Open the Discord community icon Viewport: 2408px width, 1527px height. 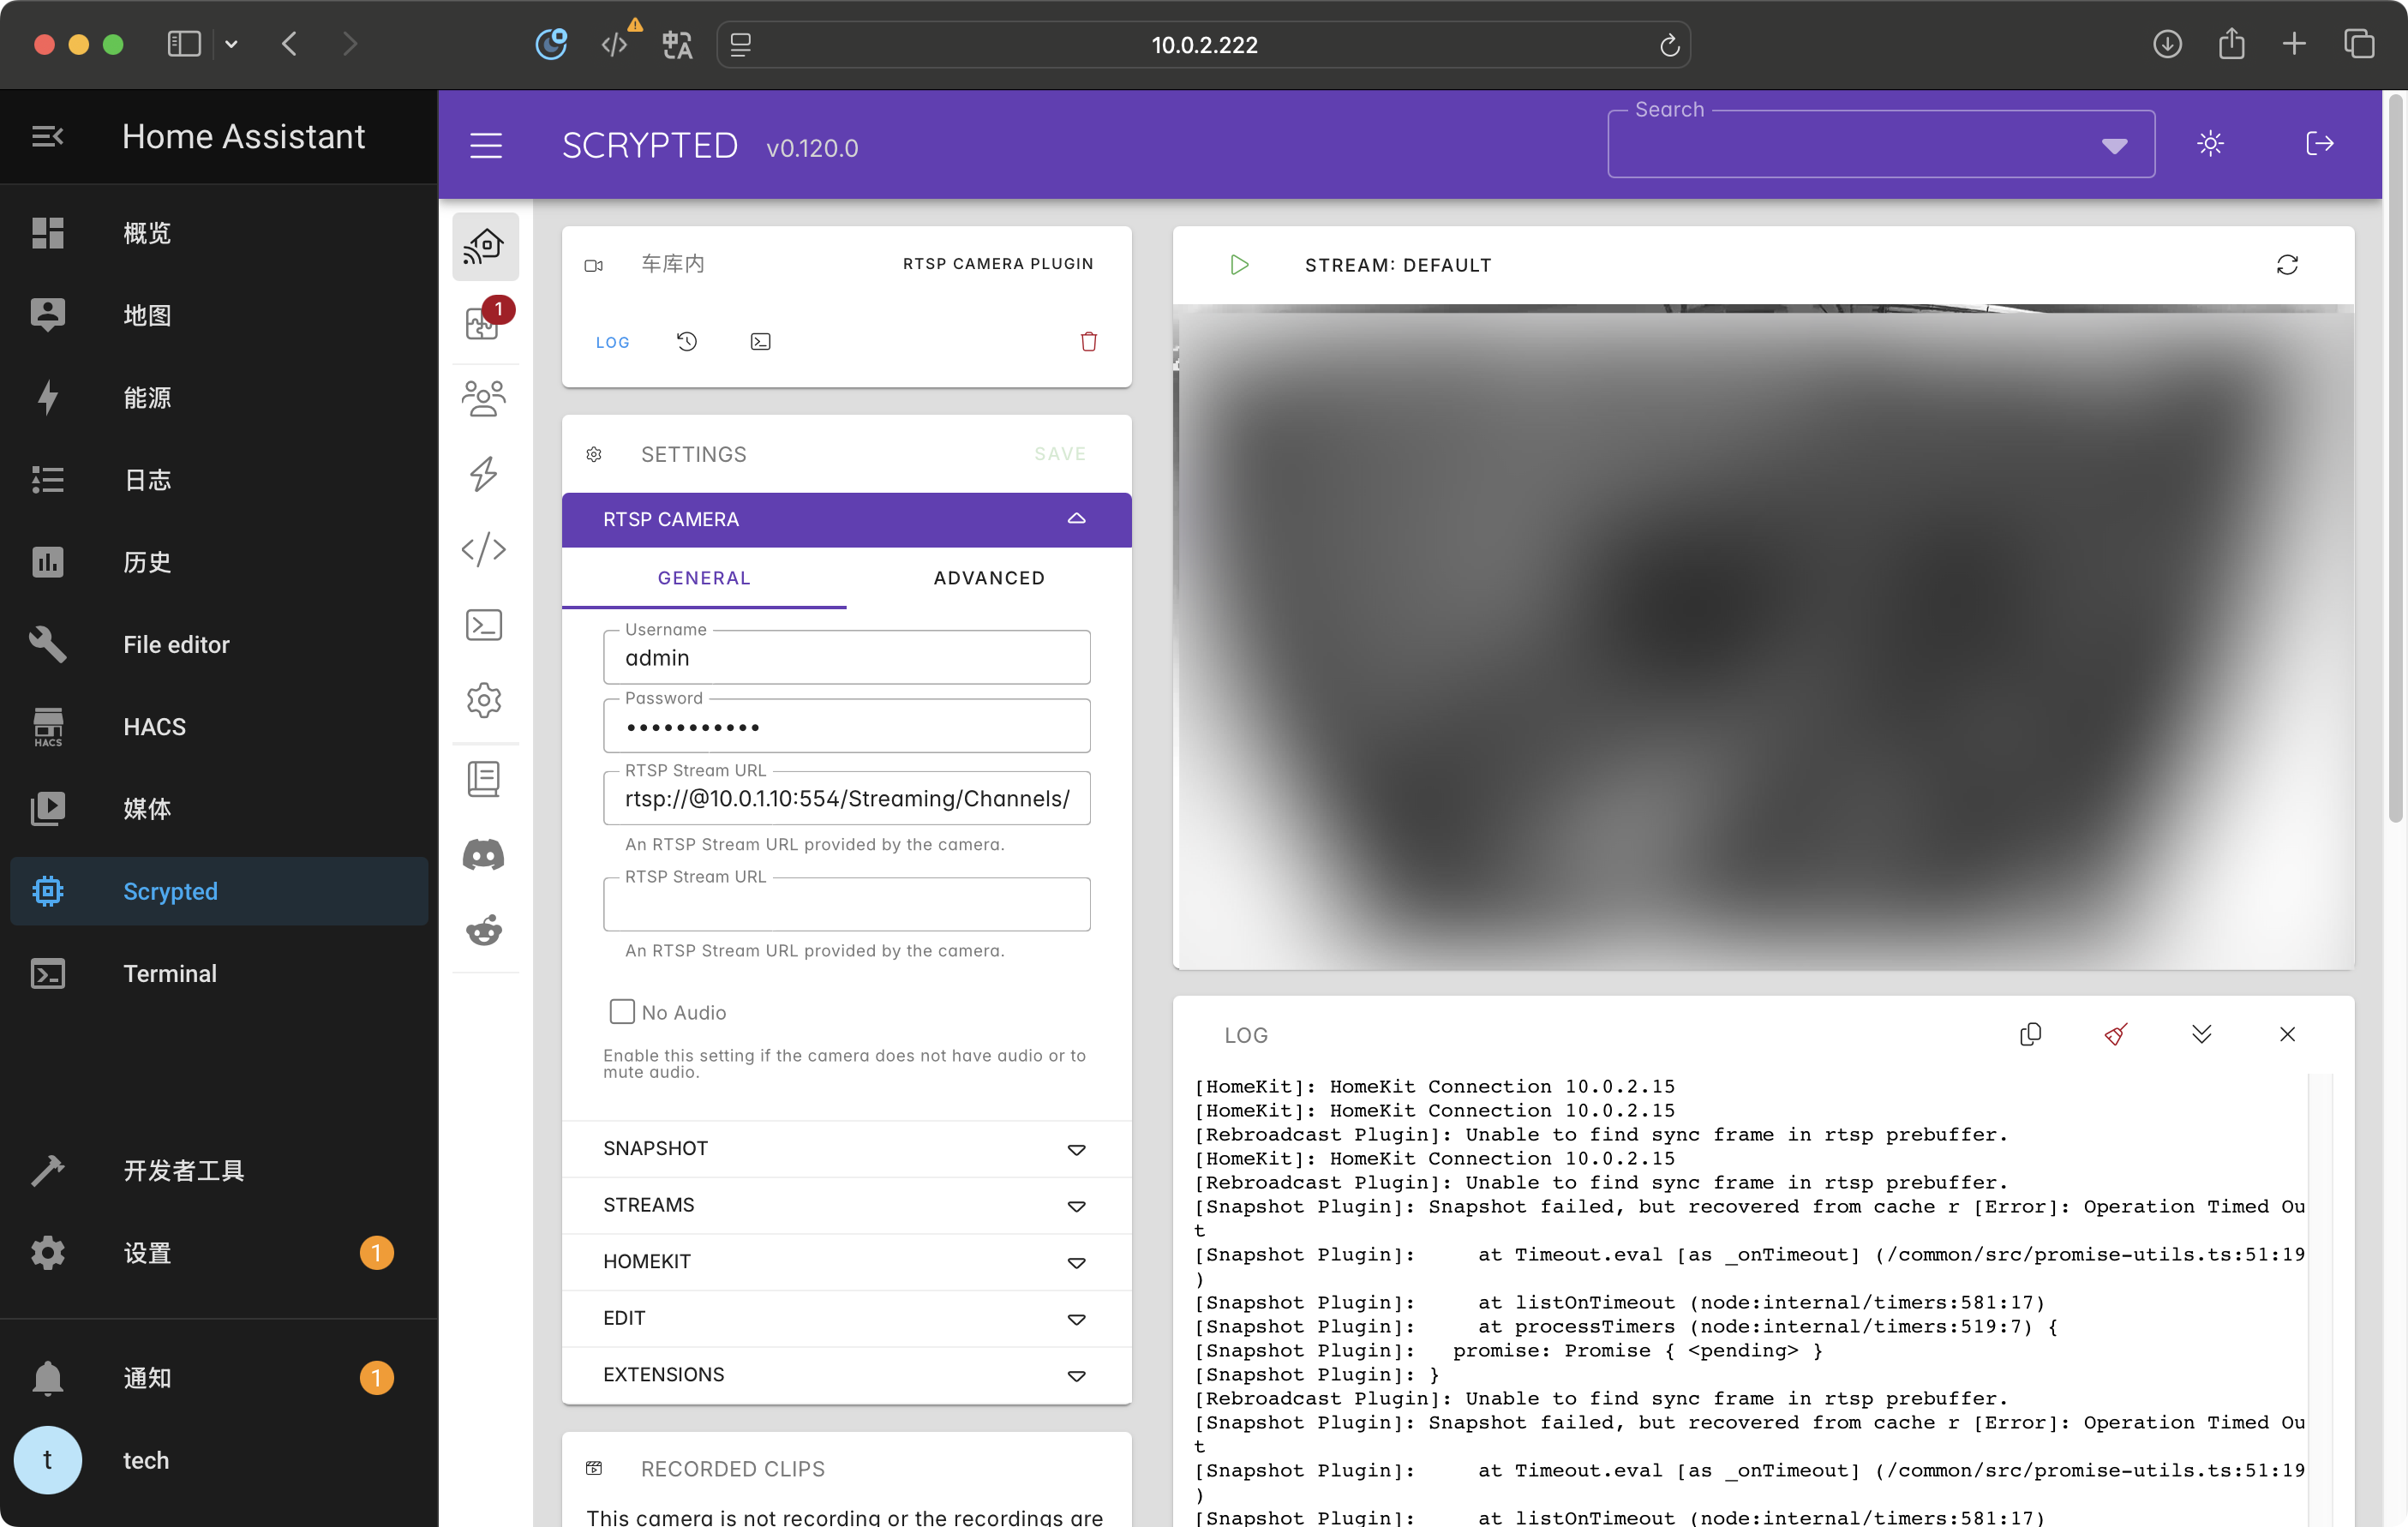[x=484, y=855]
